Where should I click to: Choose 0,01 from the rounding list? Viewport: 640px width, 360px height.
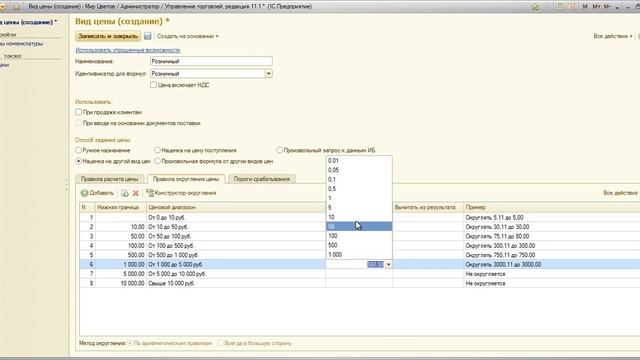click(x=359, y=161)
